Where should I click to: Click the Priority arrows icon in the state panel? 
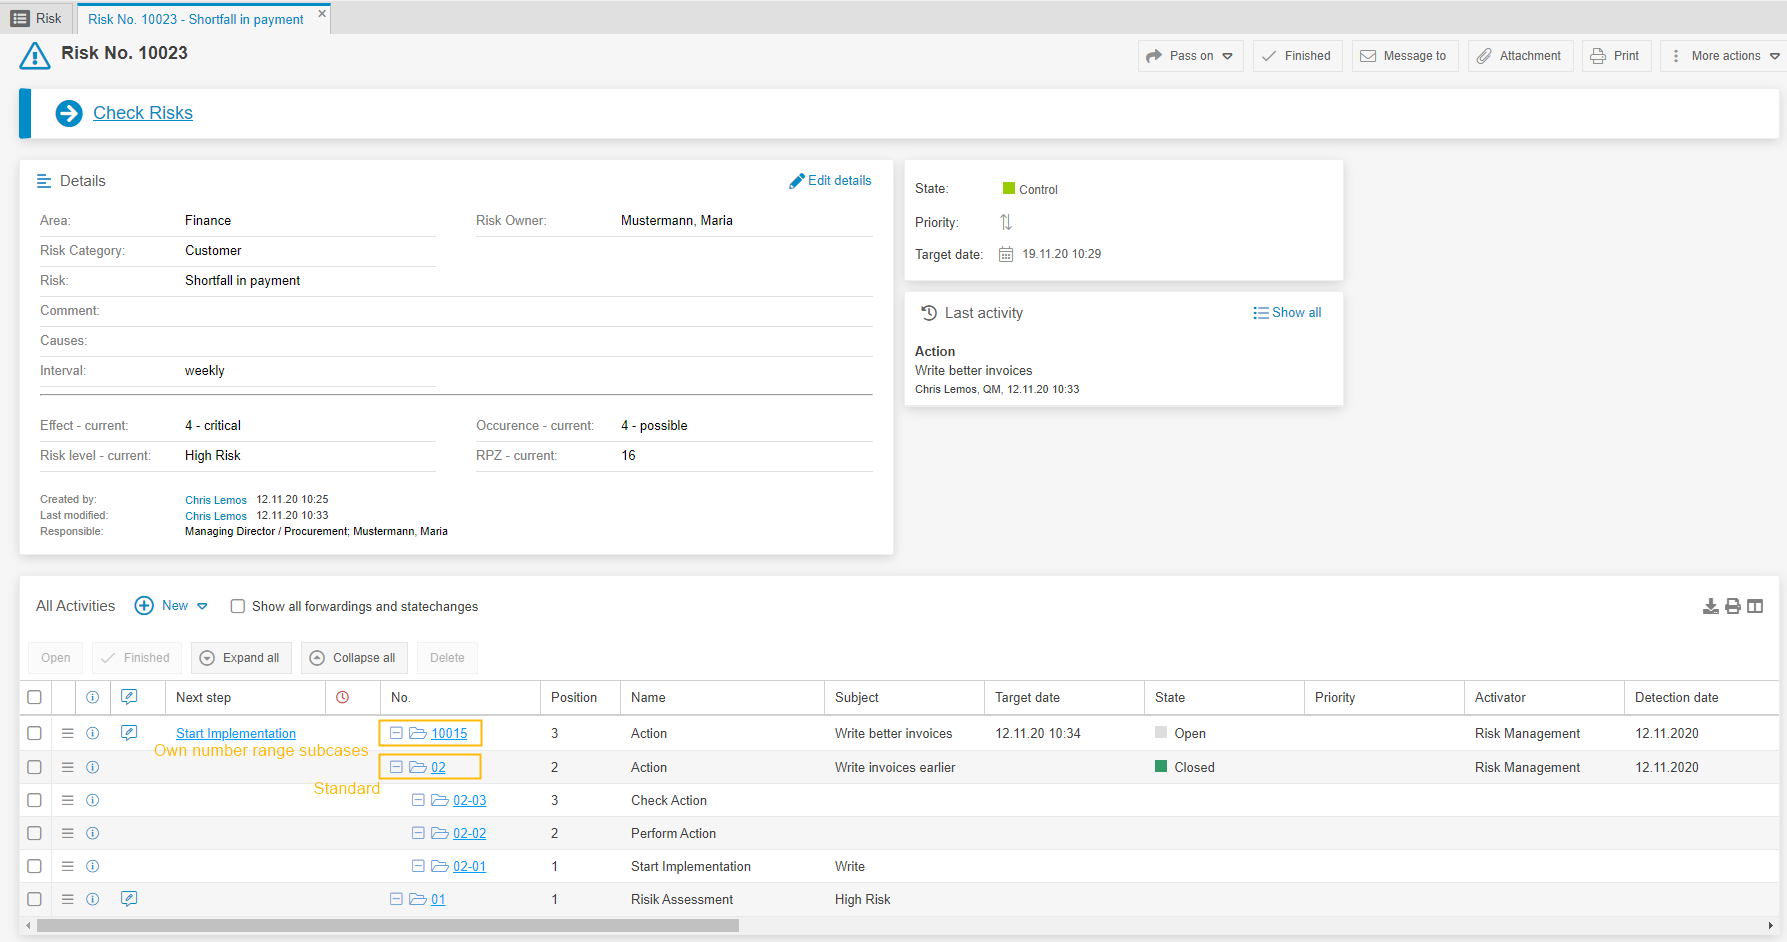(1006, 222)
